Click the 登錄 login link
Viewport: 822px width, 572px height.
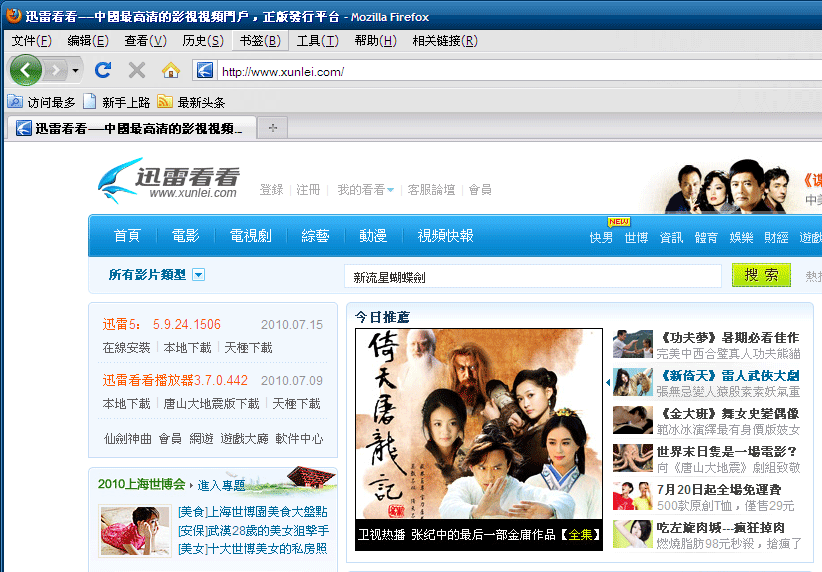point(272,190)
